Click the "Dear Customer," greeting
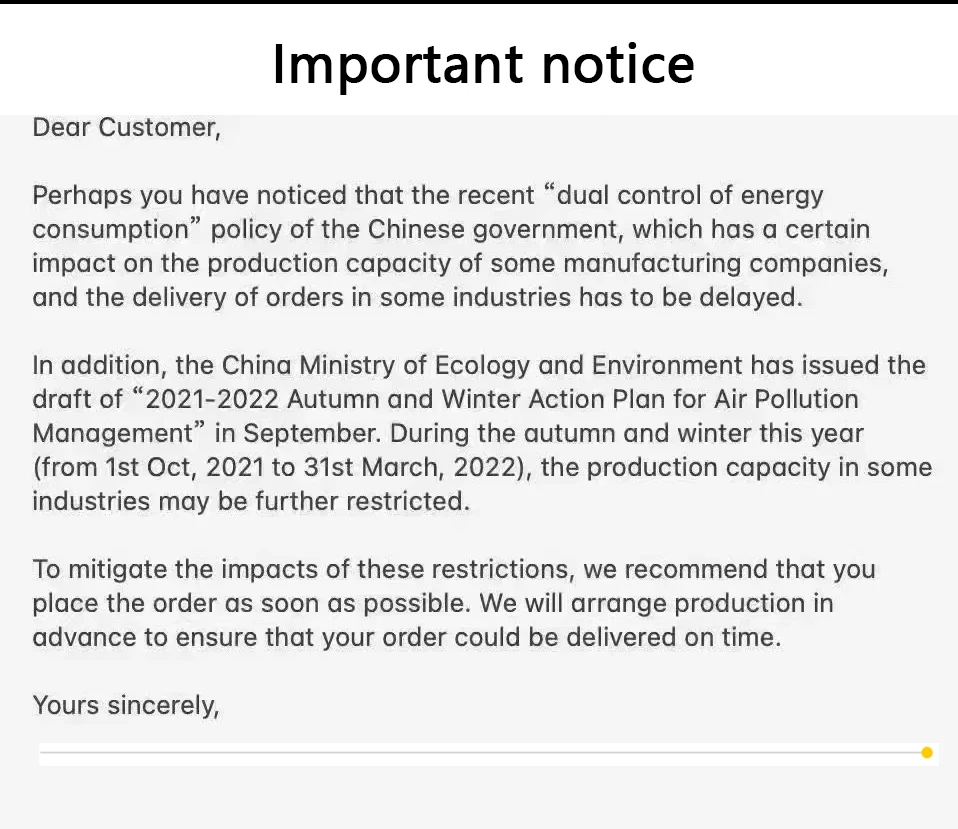Image resolution: width=958 pixels, height=829 pixels. (126, 128)
